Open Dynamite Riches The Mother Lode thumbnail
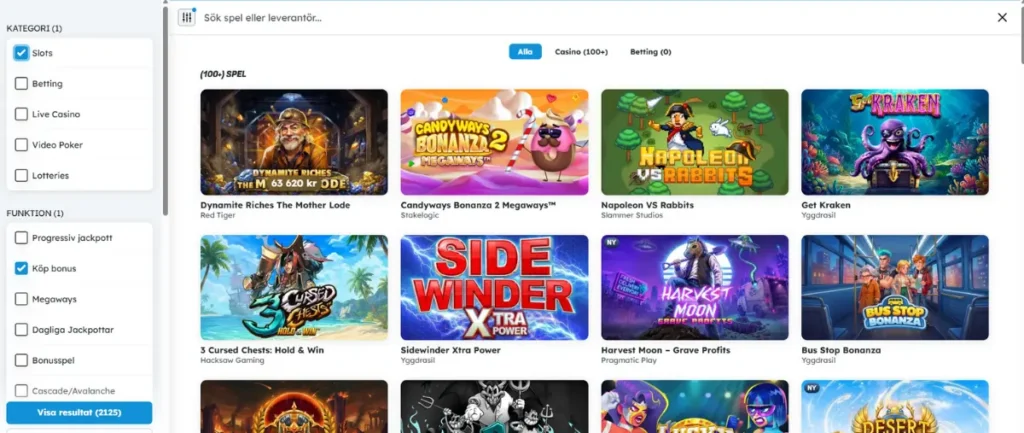The height and width of the screenshot is (433, 1024). click(294, 142)
